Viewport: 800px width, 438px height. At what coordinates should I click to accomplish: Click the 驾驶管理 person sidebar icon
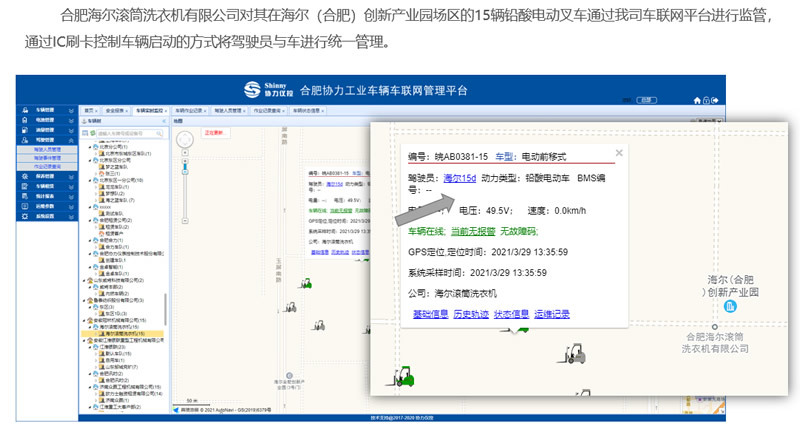coord(25,140)
